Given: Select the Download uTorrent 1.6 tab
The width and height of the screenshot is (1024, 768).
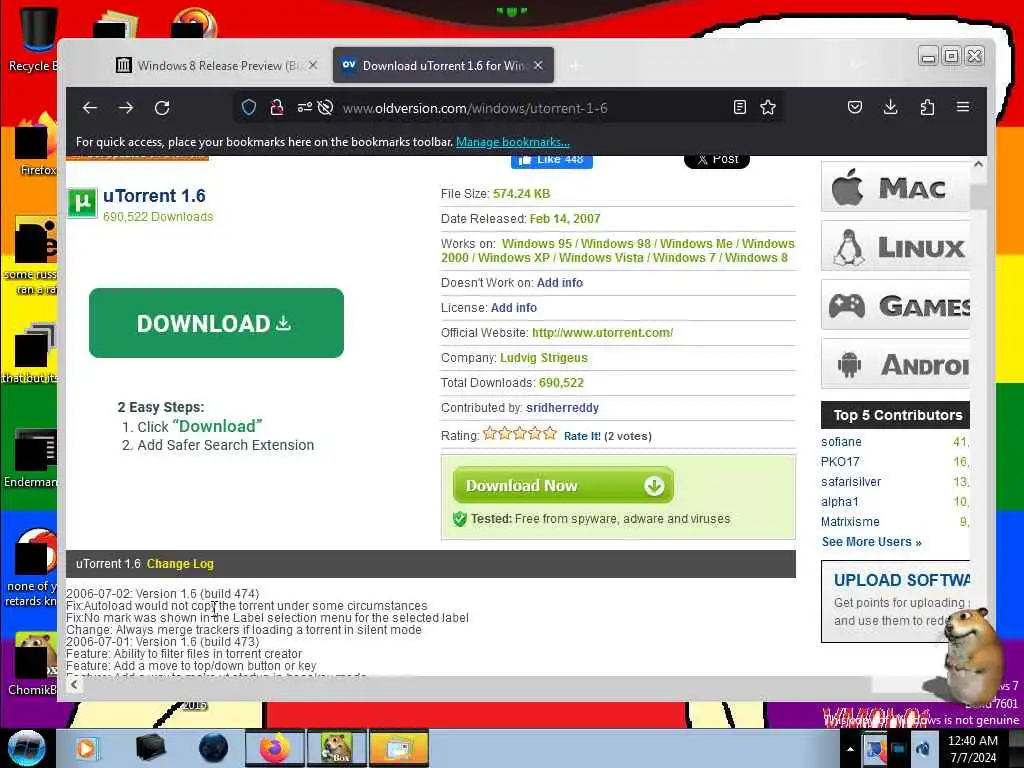Looking at the screenshot, I should tap(443, 65).
